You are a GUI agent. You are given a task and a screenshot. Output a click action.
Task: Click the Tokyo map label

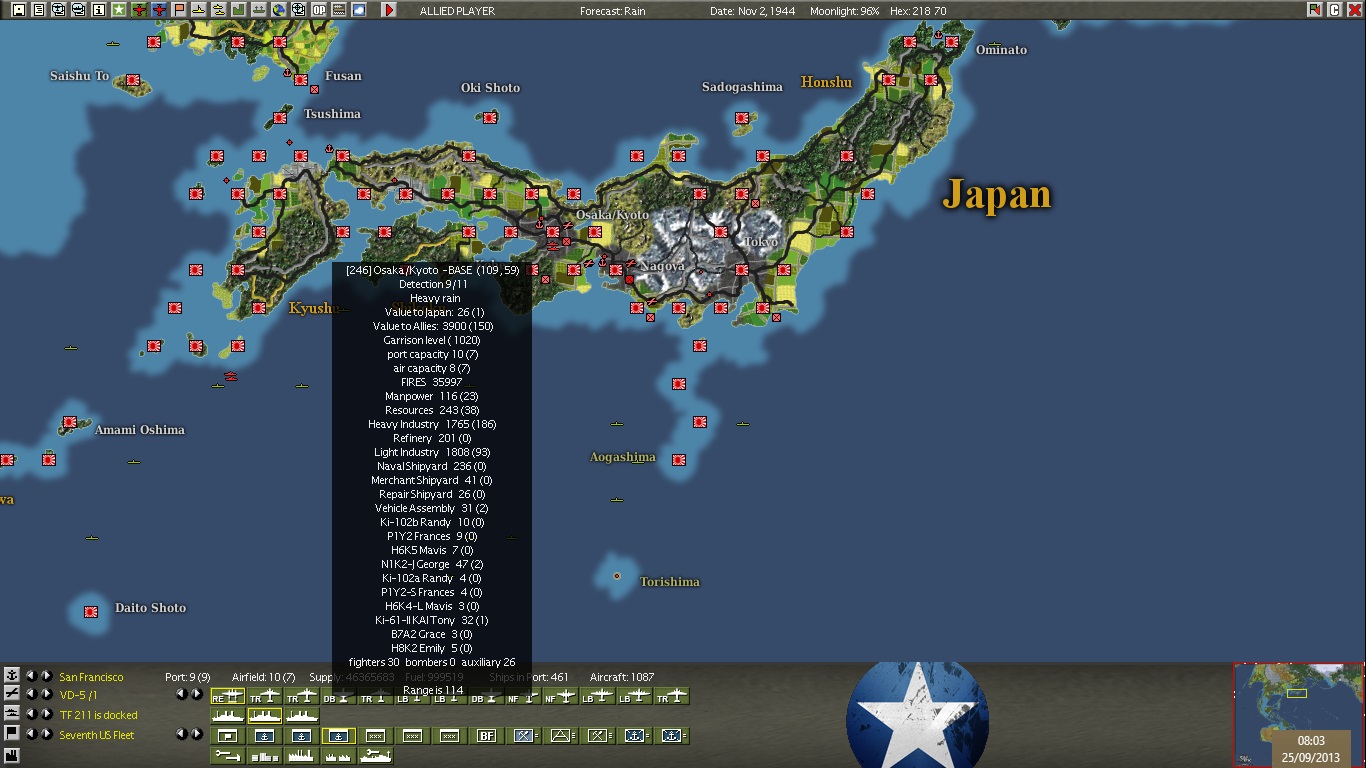[x=761, y=242]
